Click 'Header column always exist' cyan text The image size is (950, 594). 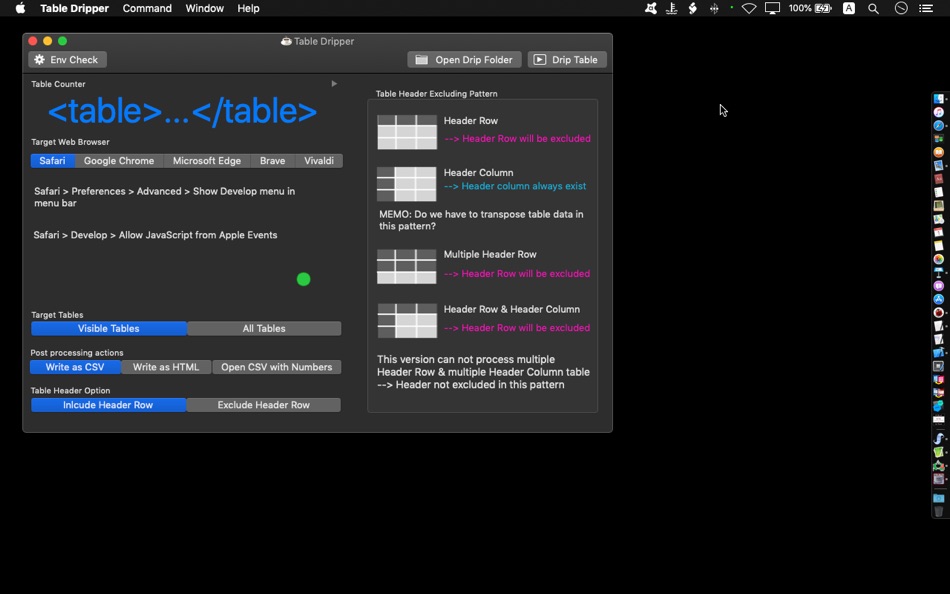pyautogui.click(x=515, y=186)
